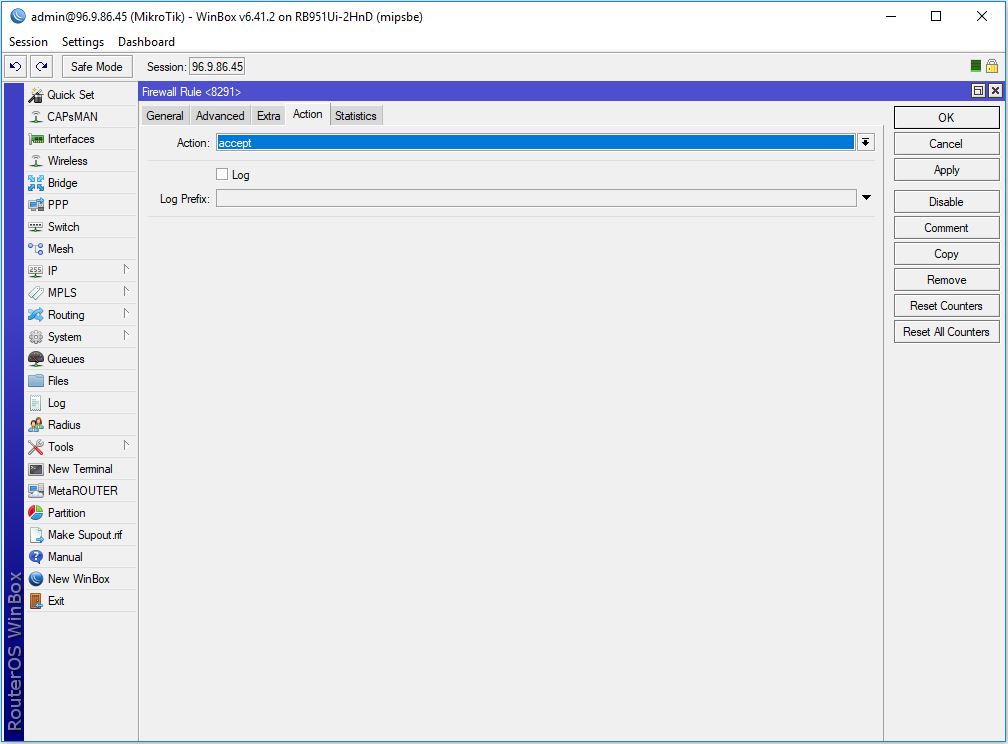This screenshot has height=744, width=1008.
Task: Toggle Safe Mode button
Action: tap(96, 66)
